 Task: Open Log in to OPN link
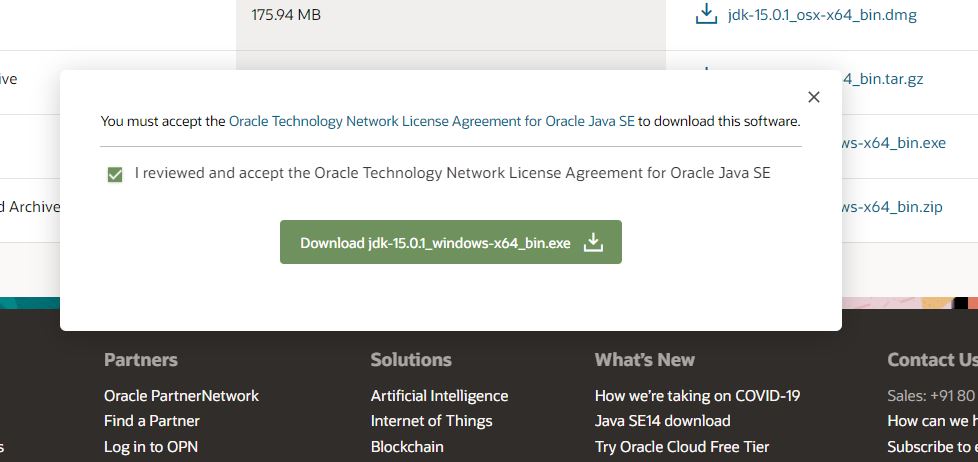click(151, 446)
